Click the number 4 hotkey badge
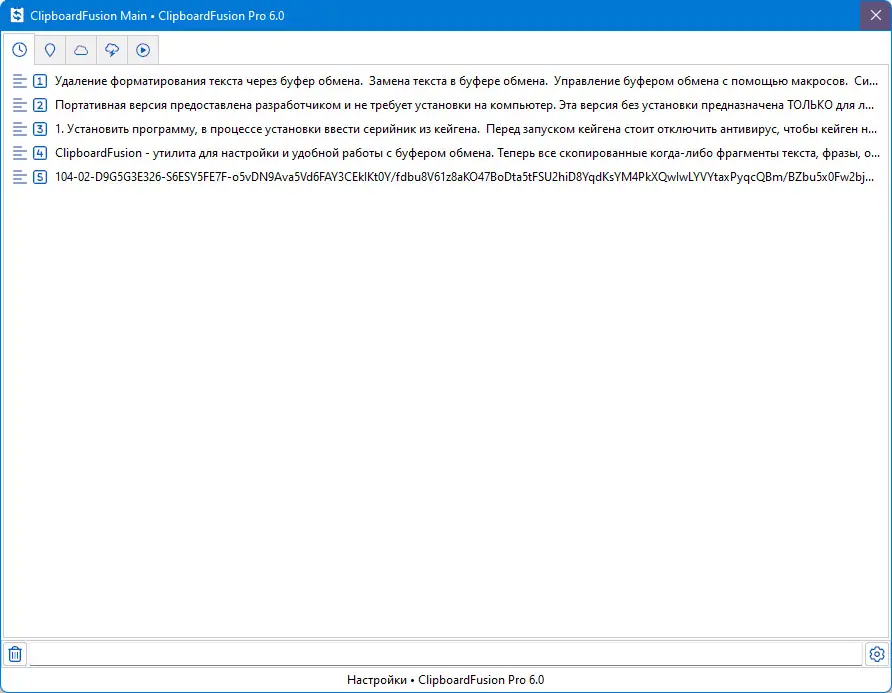892x693 pixels. [40, 153]
